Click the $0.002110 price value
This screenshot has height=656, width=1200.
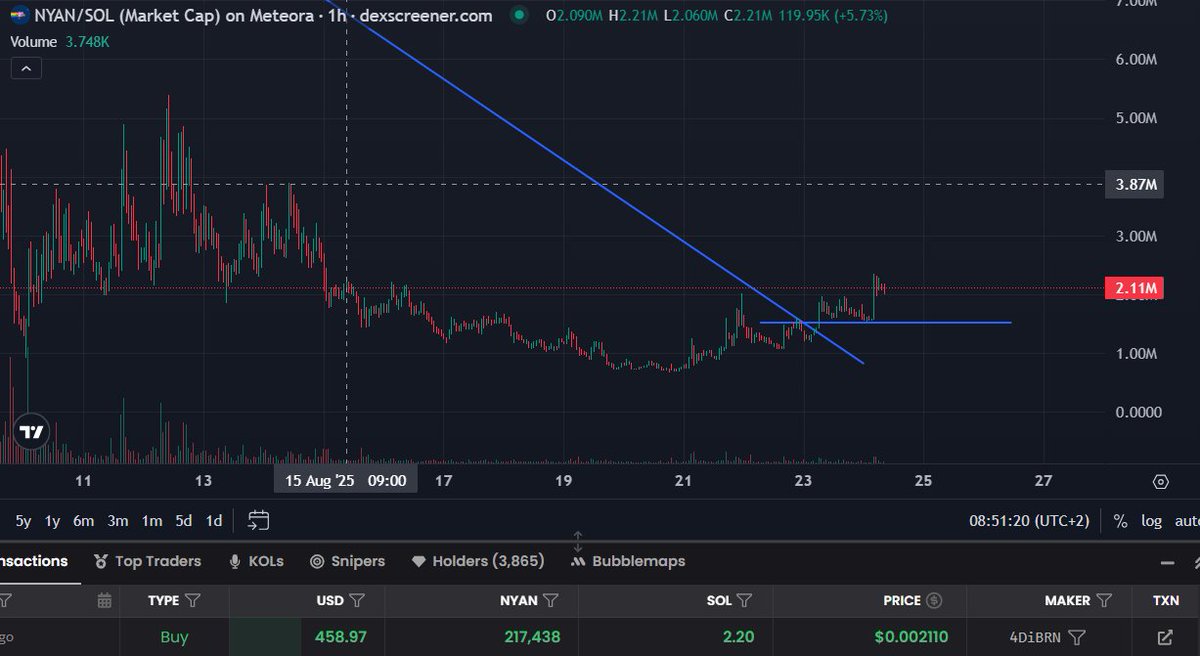(x=910, y=637)
